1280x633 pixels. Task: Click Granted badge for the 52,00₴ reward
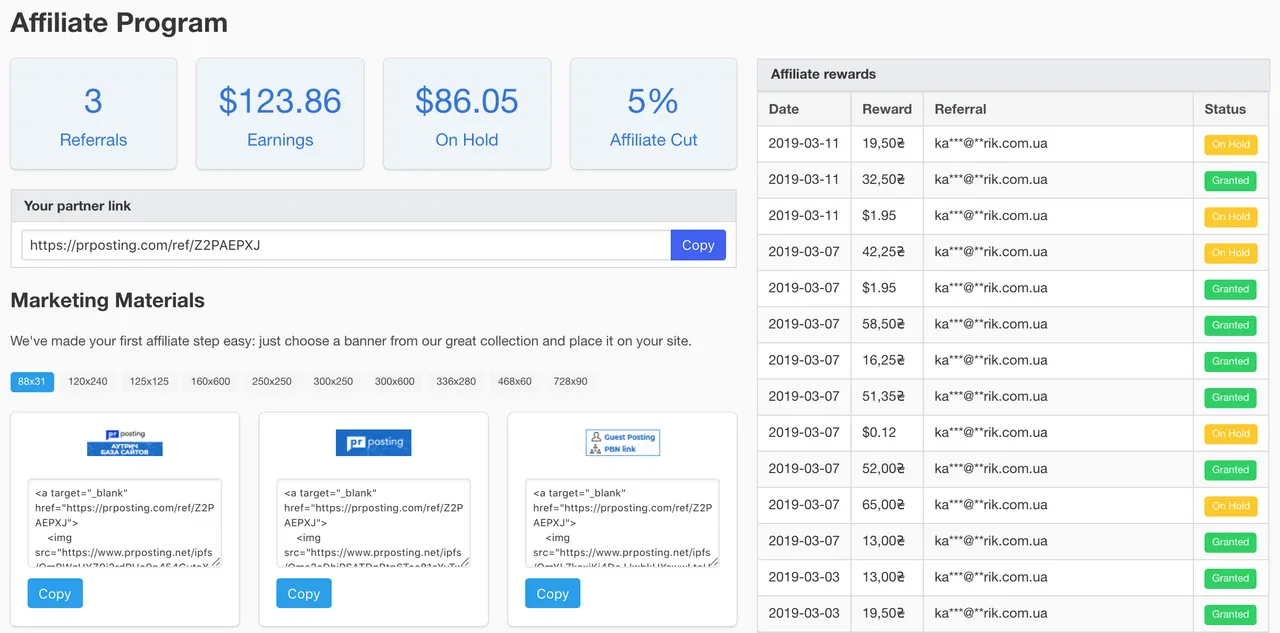pos(1231,469)
